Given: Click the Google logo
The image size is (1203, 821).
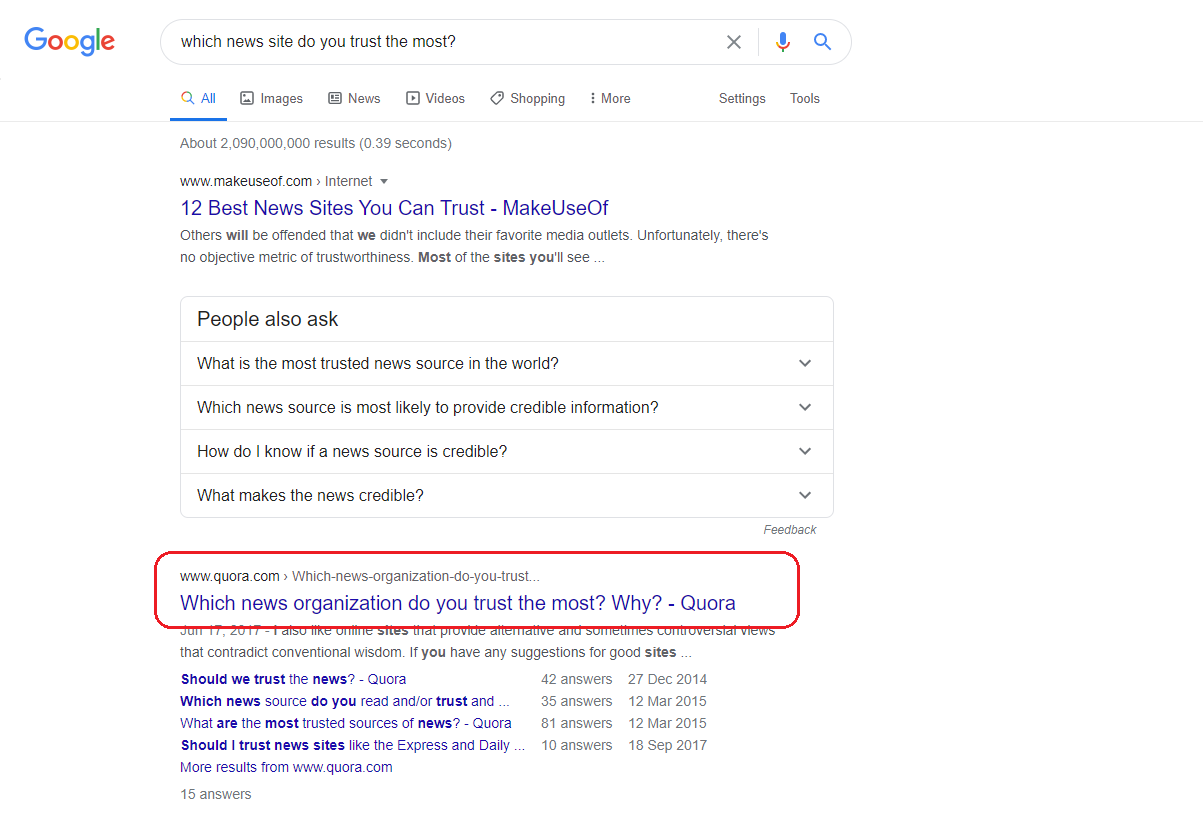Looking at the screenshot, I should point(70,41).
